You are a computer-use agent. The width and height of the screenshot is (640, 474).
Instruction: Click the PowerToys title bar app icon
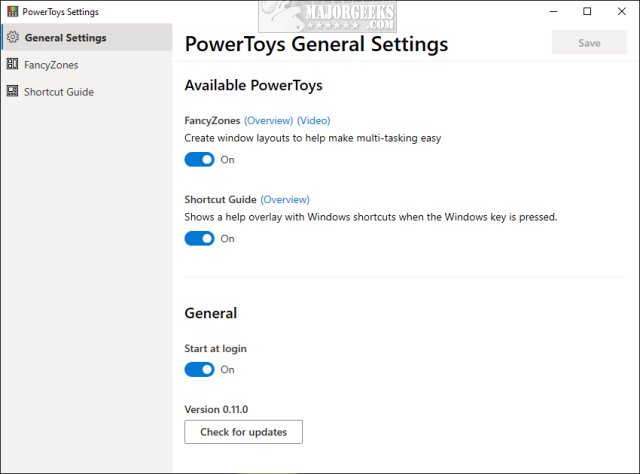point(12,12)
